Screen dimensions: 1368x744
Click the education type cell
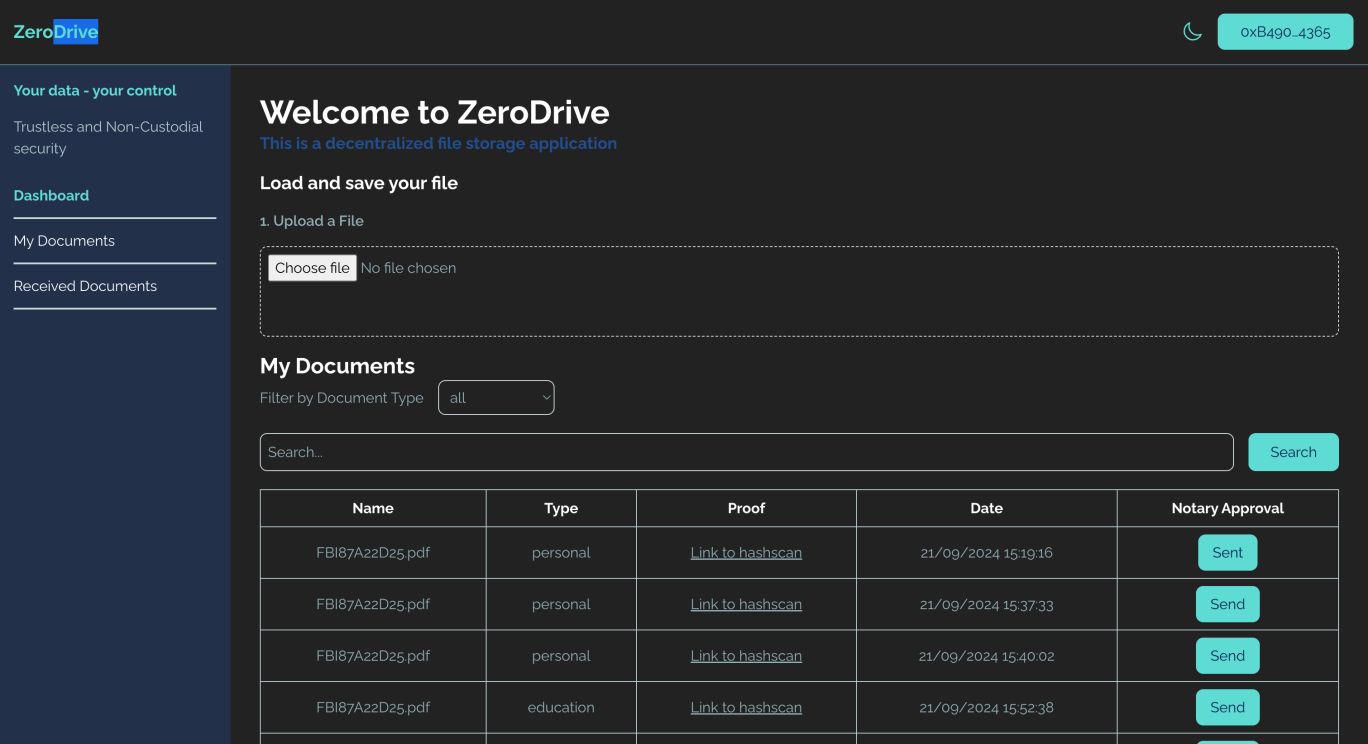[561, 707]
